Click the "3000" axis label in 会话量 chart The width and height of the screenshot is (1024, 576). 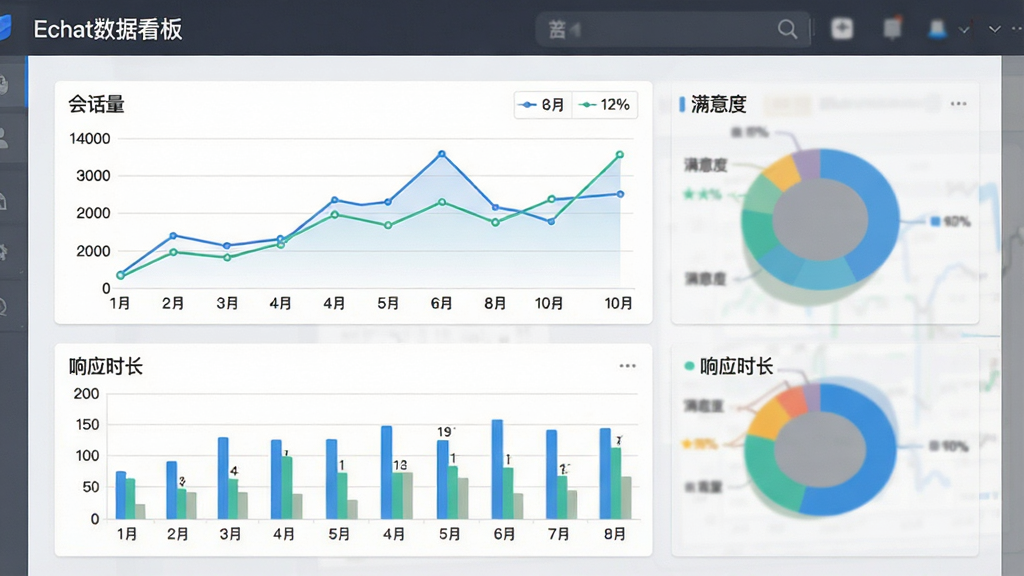[93, 176]
